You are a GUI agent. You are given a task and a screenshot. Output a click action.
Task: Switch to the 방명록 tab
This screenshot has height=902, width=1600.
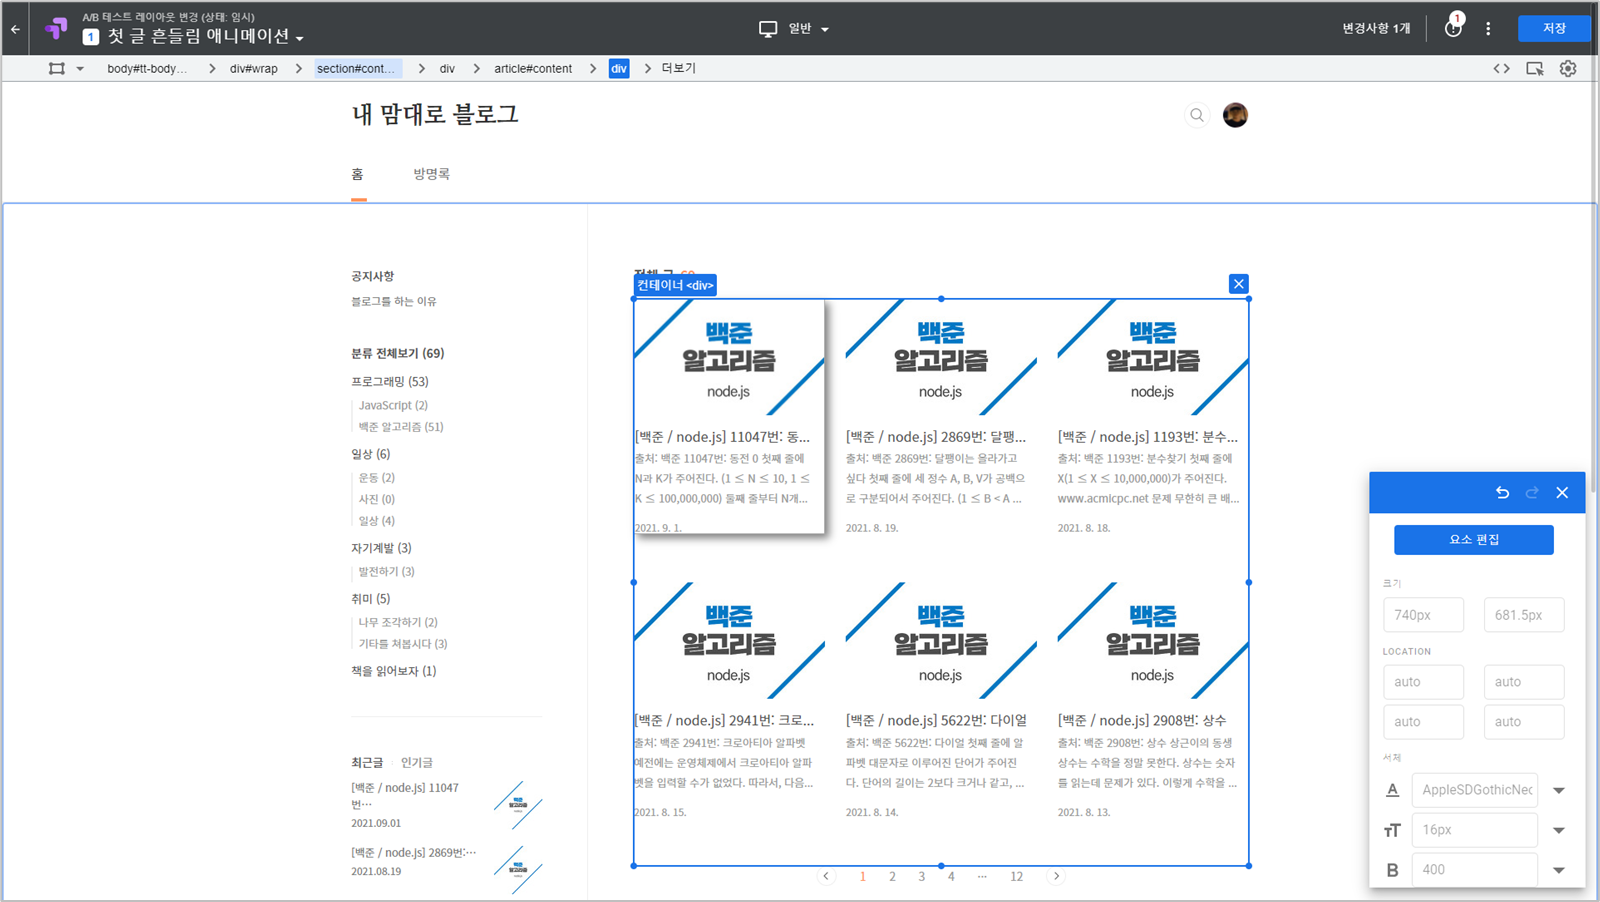click(x=431, y=174)
